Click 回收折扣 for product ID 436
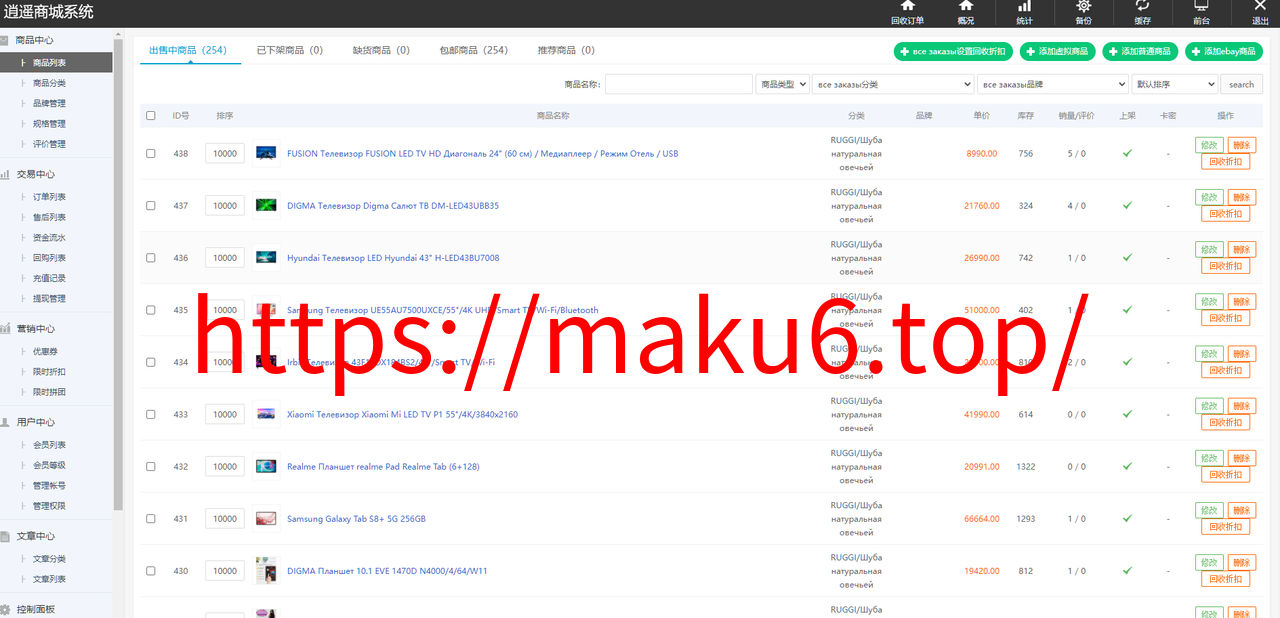This screenshot has height=618, width=1280. 1225,266
